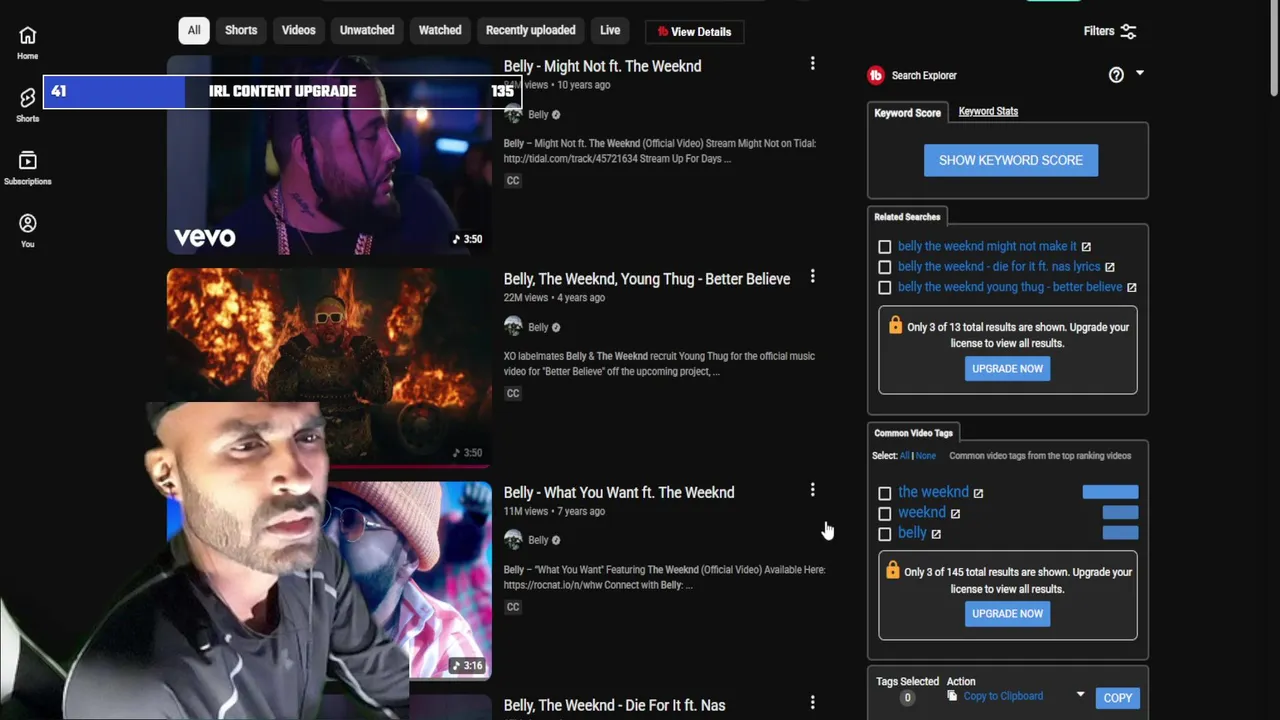
Task: Click 'the weeknd' tag frequency bar
Action: pos(1110,492)
